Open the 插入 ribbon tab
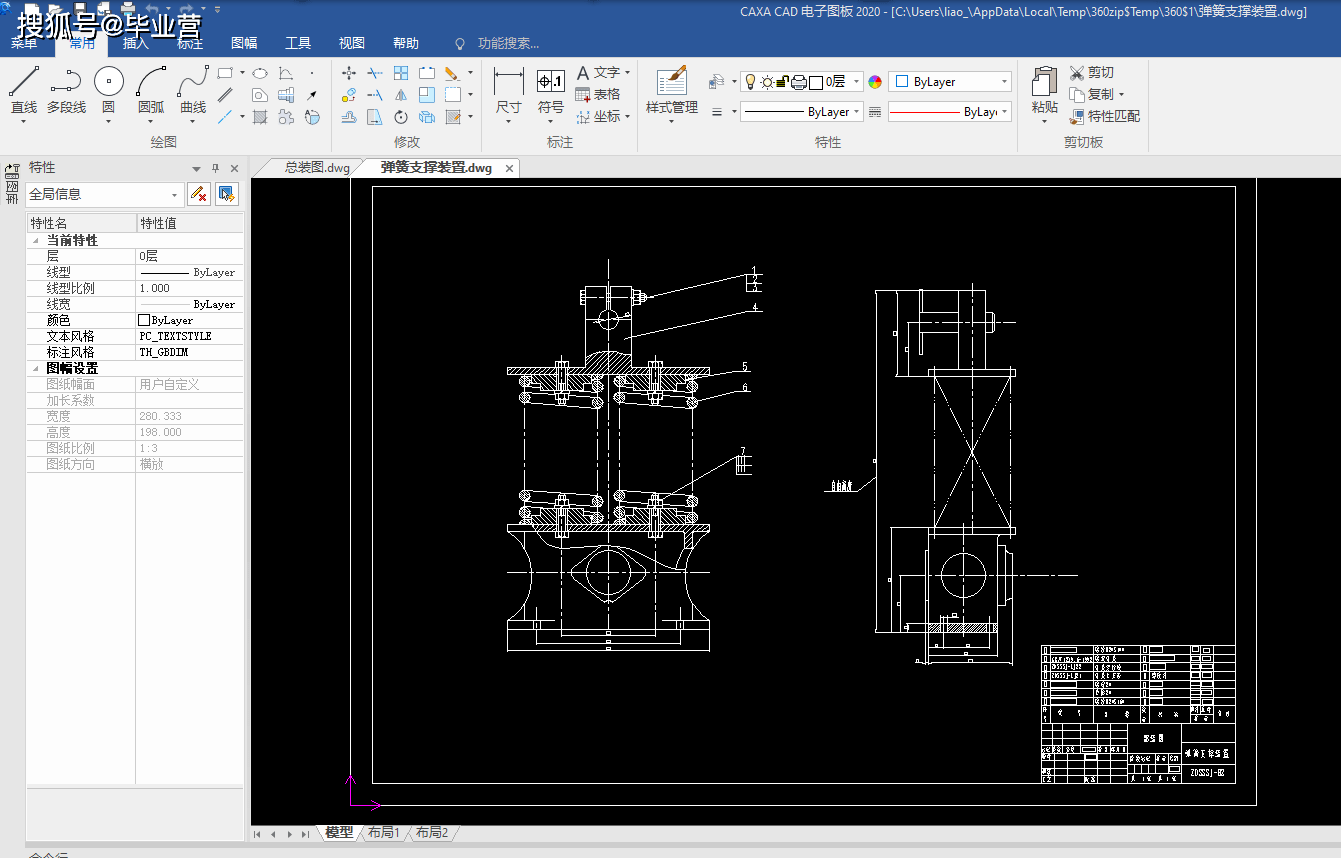This screenshot has width=1341, height=858. click(x=135, y=43)
